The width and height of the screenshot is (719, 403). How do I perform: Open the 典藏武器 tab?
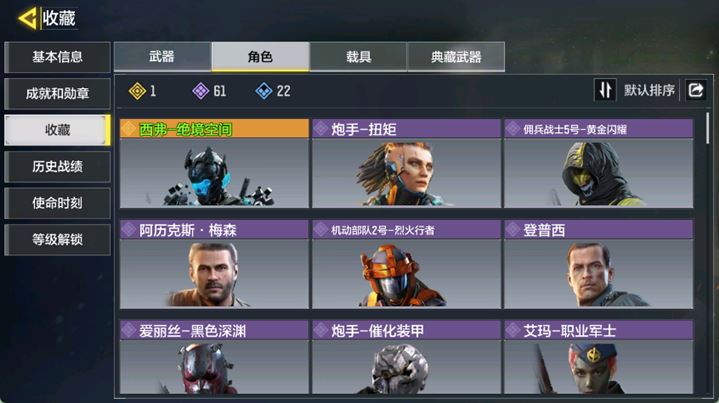[x=456, y=57]
